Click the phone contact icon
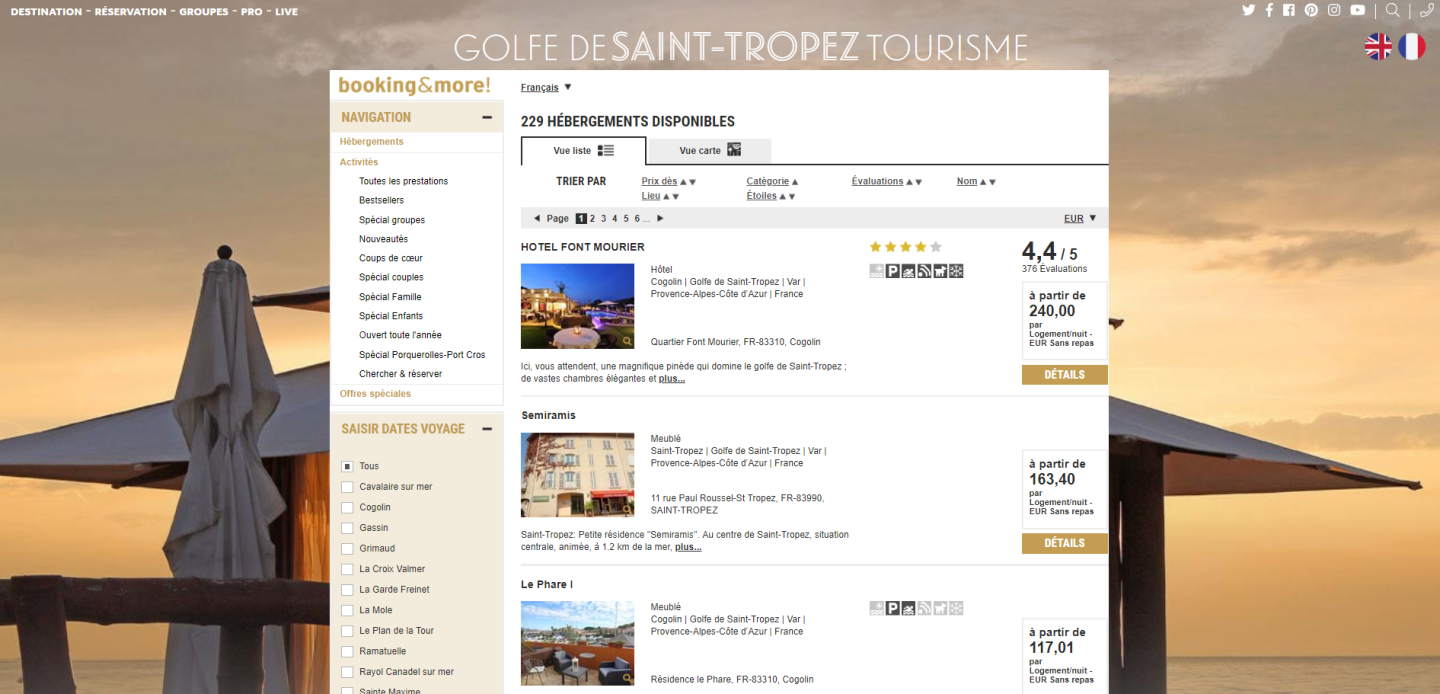This screenshot has width=1440, height=694. pos(1426,10)
